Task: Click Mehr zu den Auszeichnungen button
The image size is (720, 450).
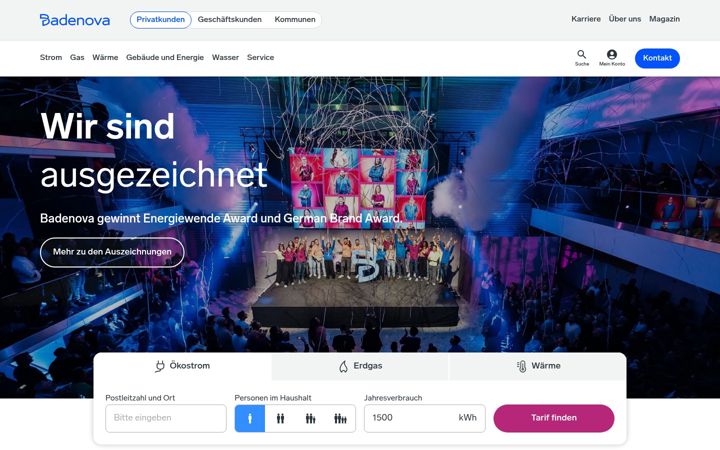Action: 112,252
